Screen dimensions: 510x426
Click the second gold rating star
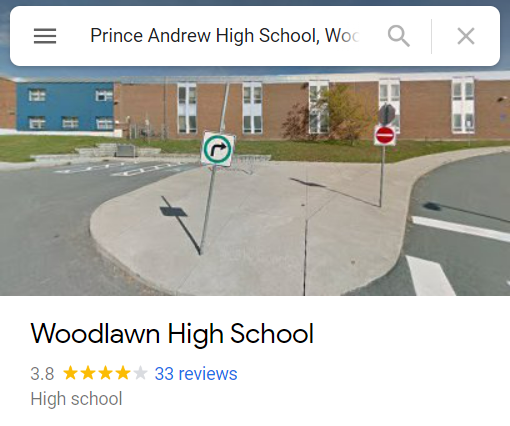pos(88,373)
